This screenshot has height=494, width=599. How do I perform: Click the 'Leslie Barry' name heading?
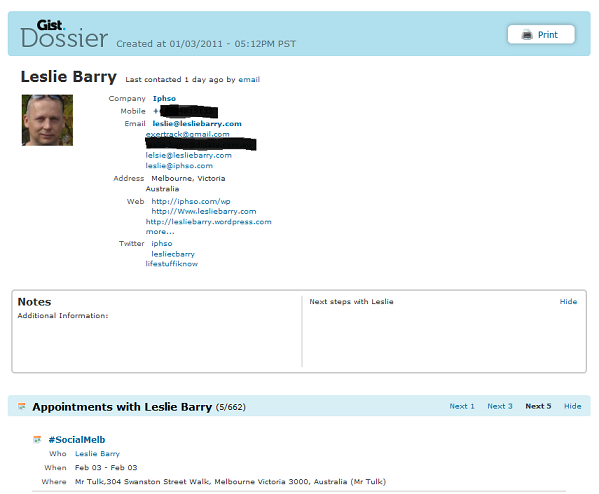[x=69, y=77]
